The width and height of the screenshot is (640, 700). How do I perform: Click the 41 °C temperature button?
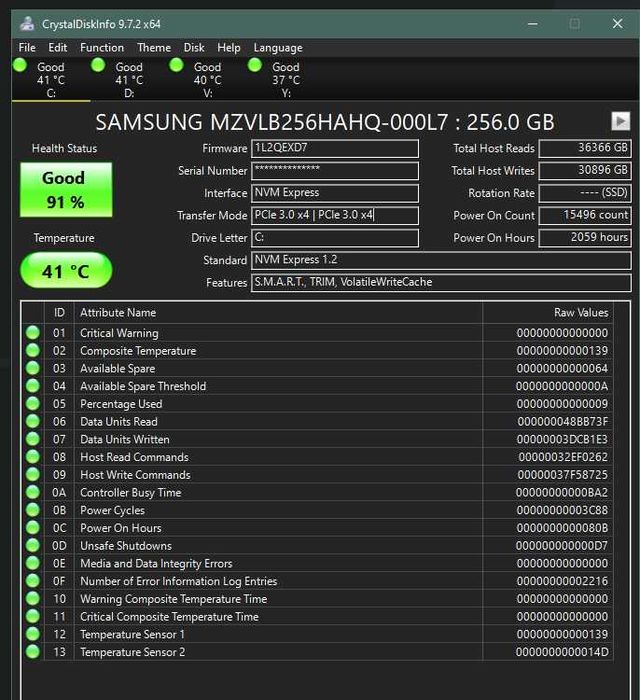tap(66, 271)
